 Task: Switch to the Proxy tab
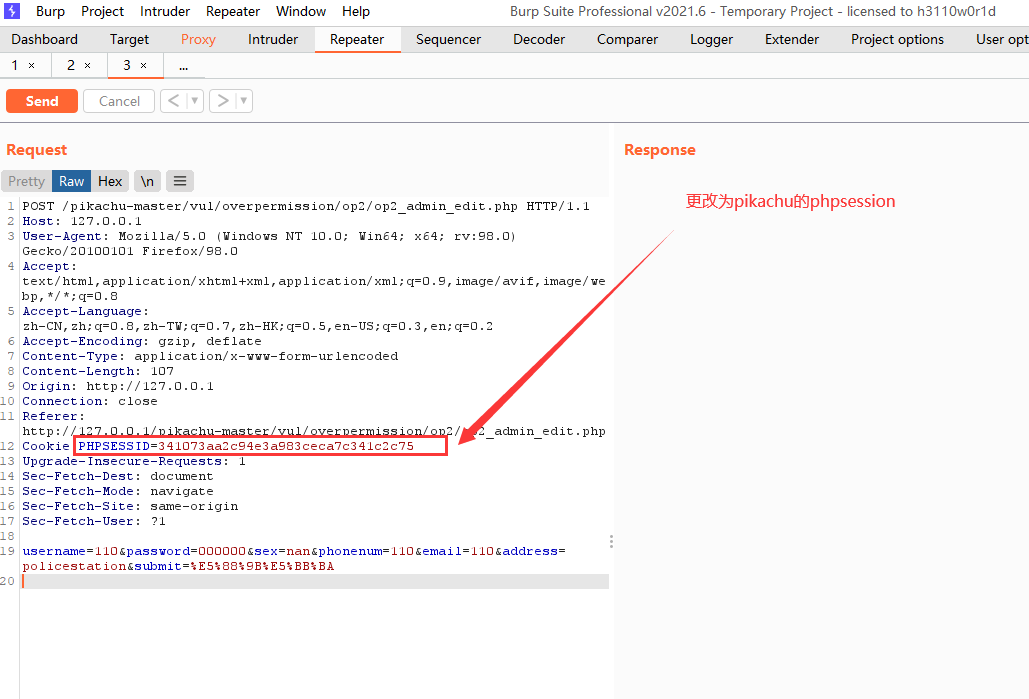click(198, 39)
